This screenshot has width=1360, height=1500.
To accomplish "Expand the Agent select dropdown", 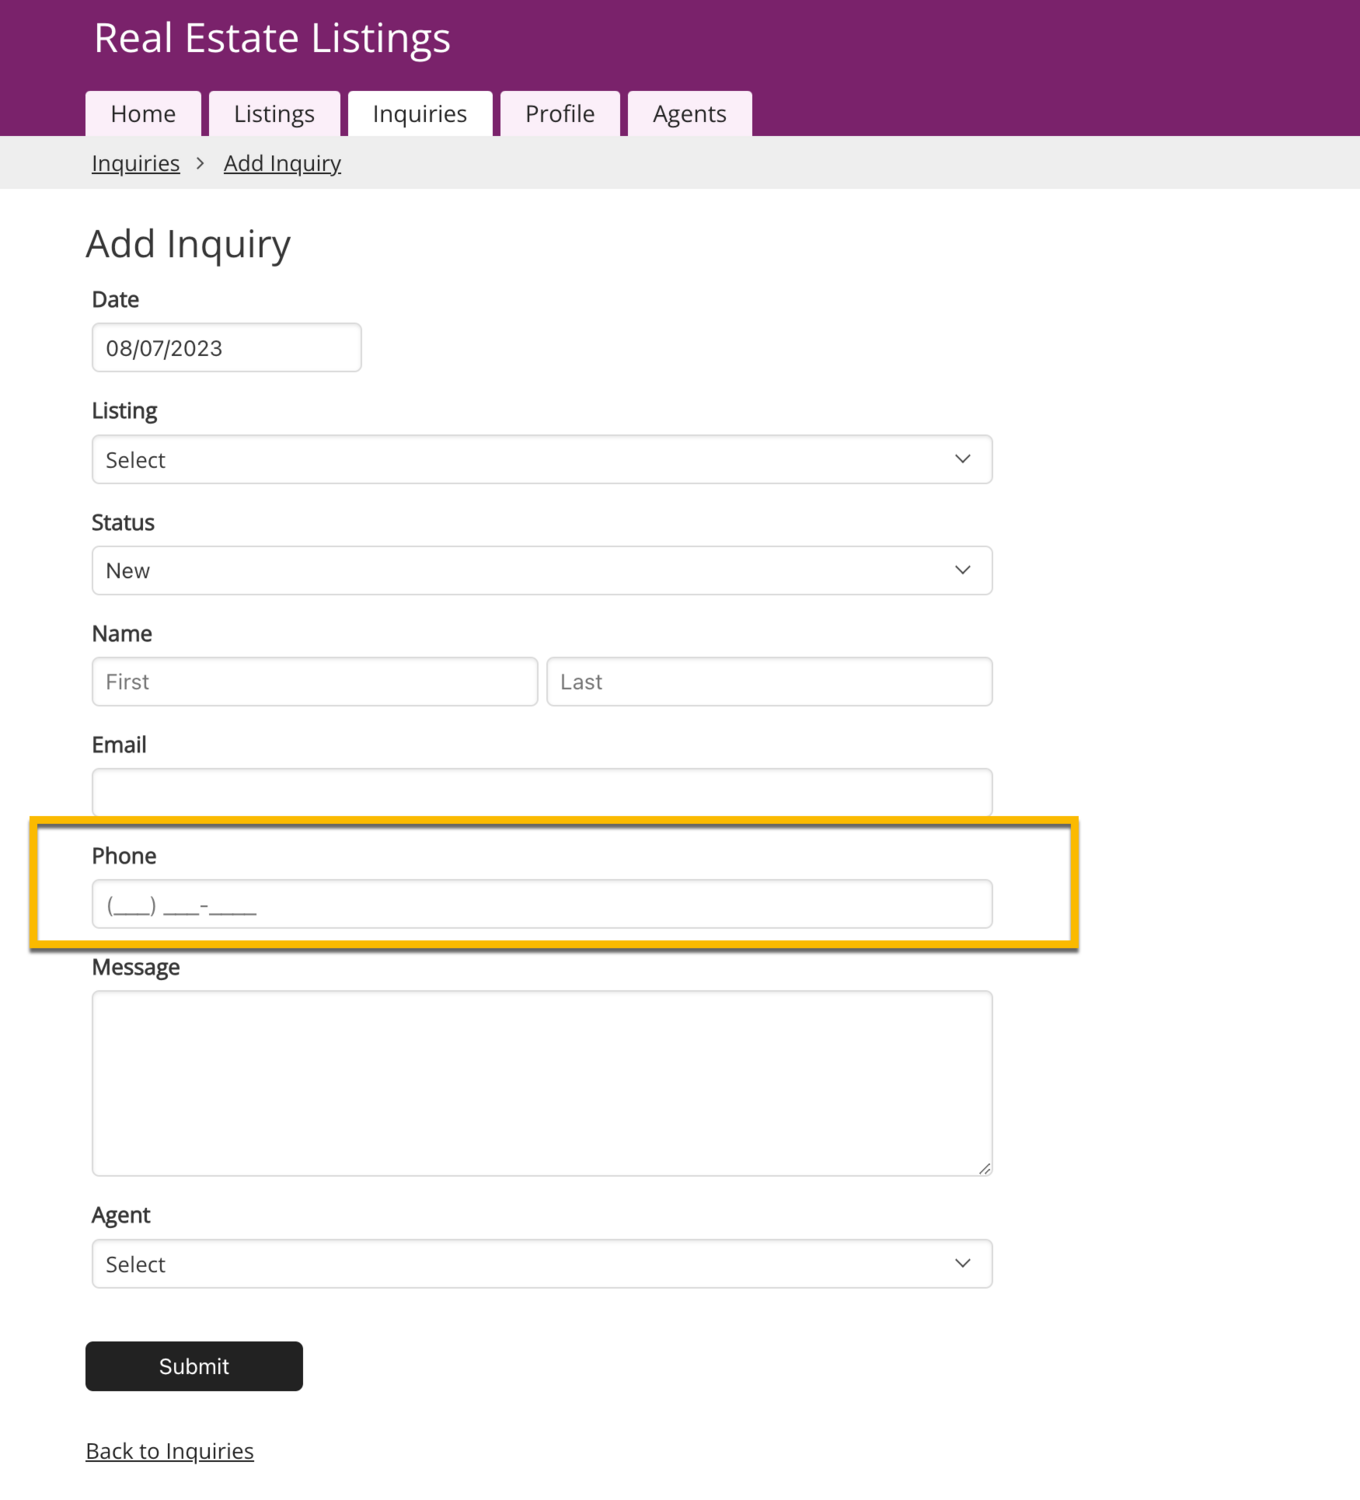I will click(541, 1264).
